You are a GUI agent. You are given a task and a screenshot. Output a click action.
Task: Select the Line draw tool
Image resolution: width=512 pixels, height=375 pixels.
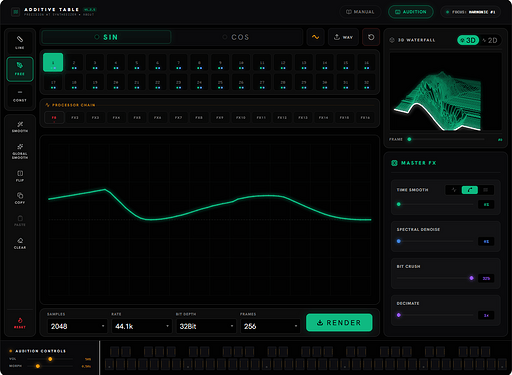pyautogui.click(x=20, y=42)
